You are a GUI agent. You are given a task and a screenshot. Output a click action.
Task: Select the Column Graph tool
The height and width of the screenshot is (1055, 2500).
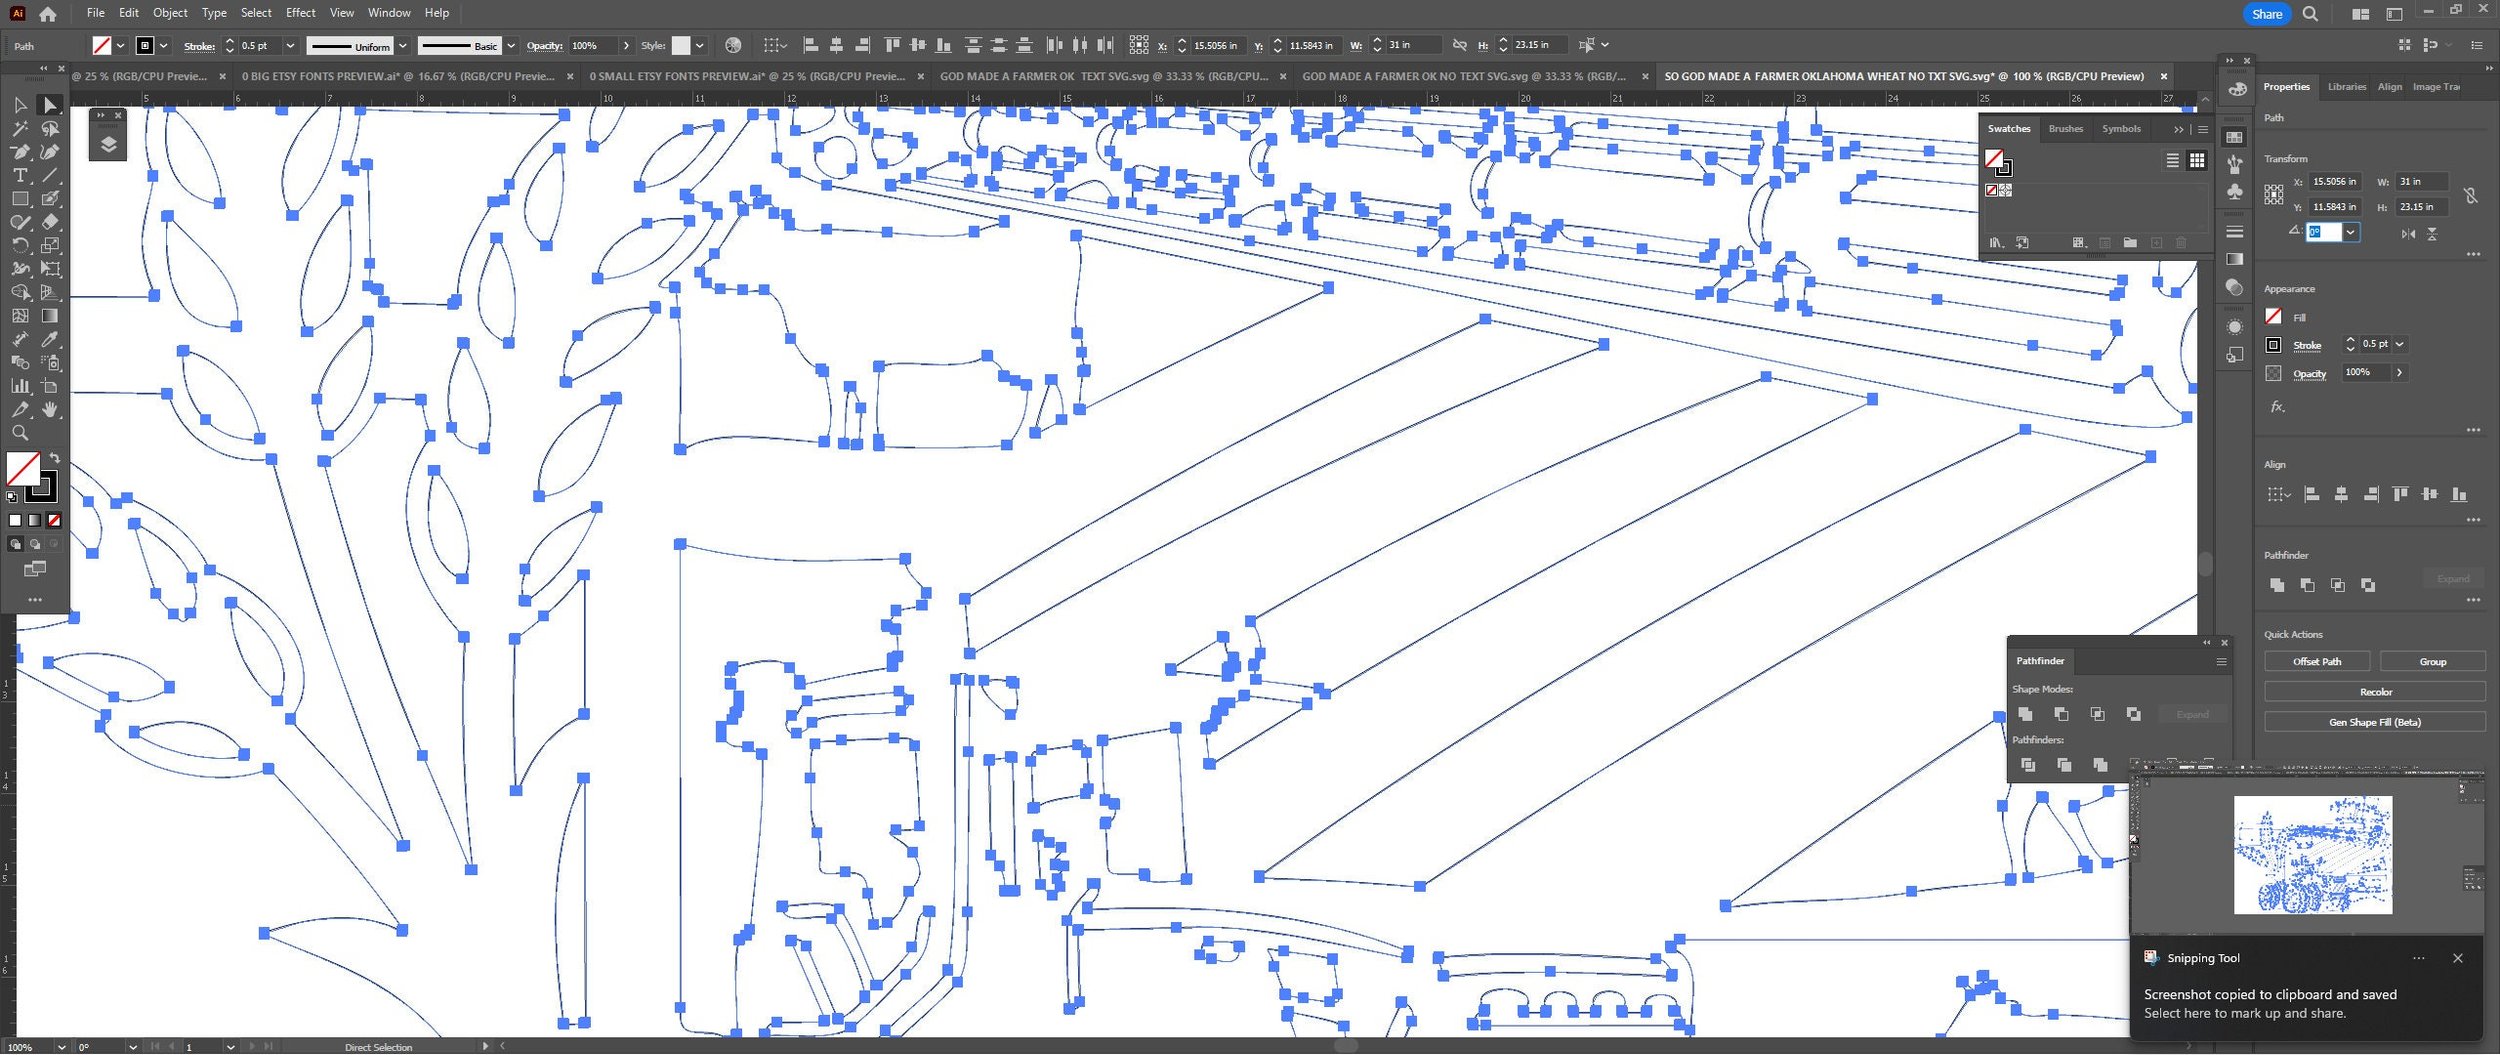20,387
